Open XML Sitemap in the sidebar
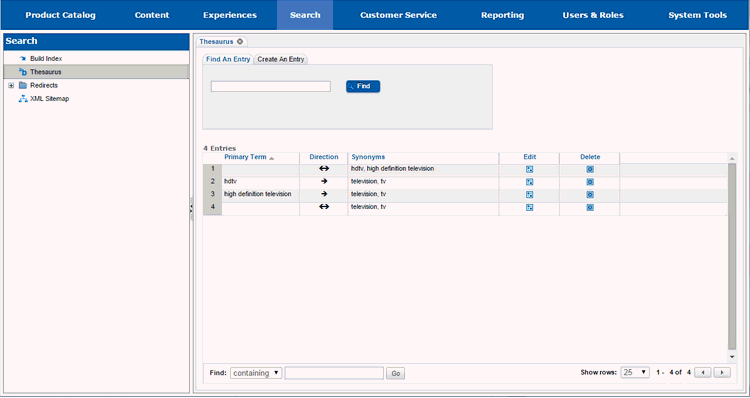This screenshot has height=398, width=750. pyautogui.click(x=49, y=99)
